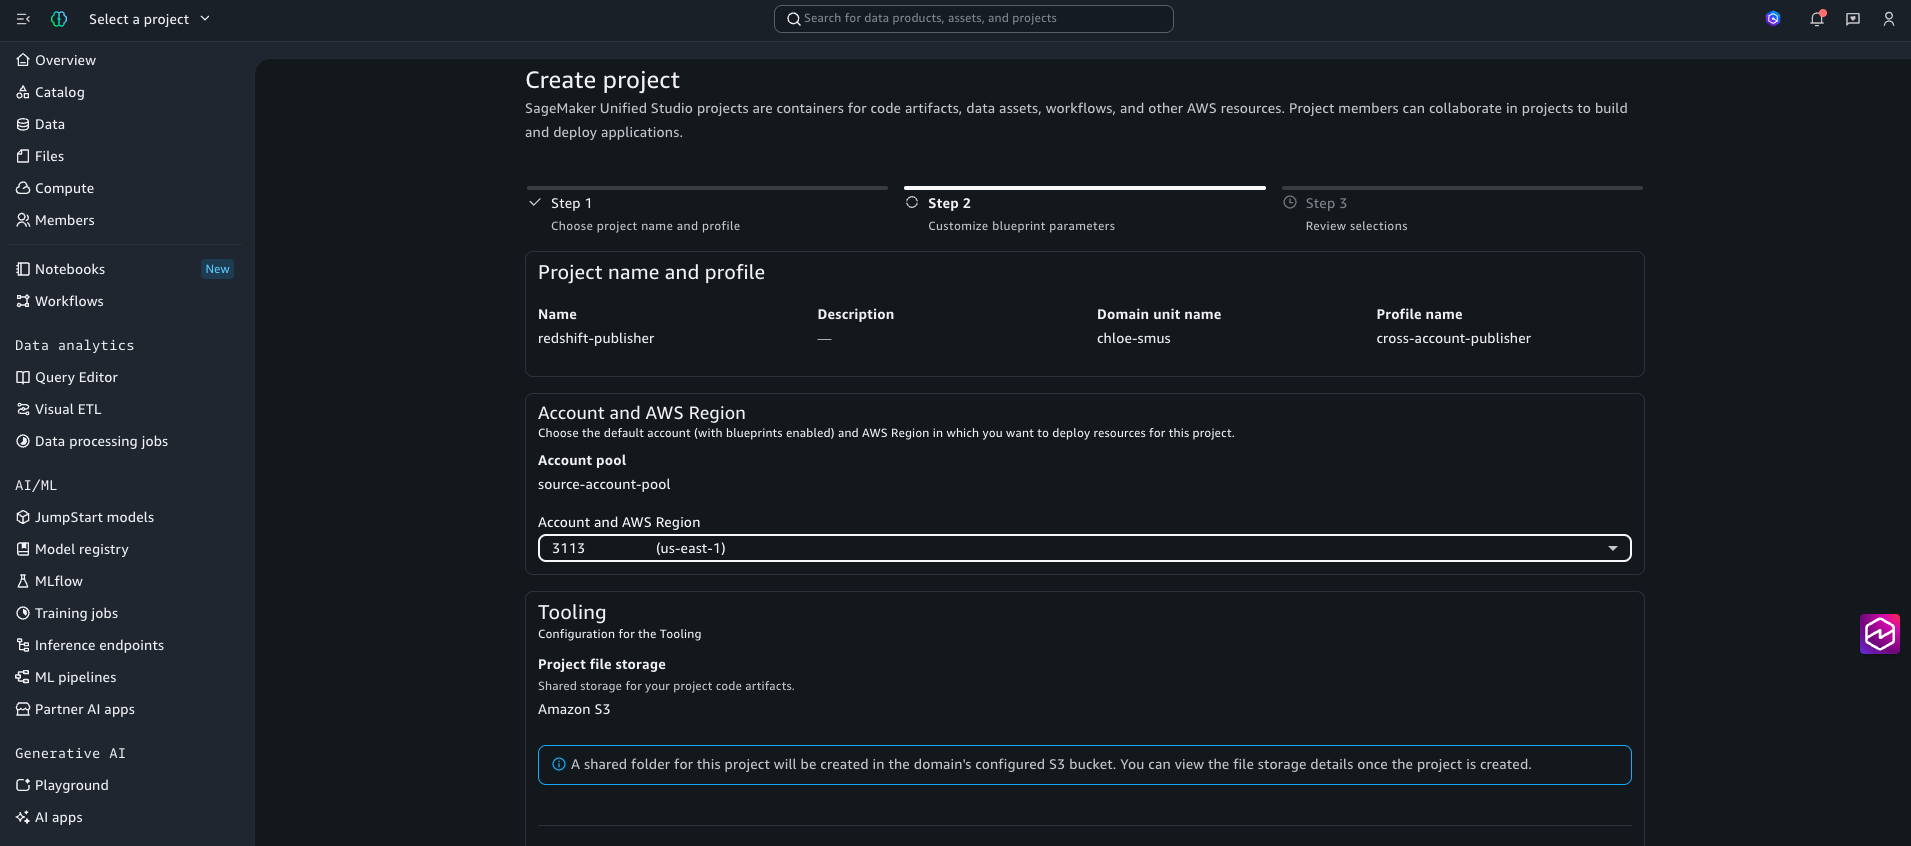Open the feedback chat icon
Image resolution: width=1911 pixels, height=846 pixels.
pos(1853,19)
